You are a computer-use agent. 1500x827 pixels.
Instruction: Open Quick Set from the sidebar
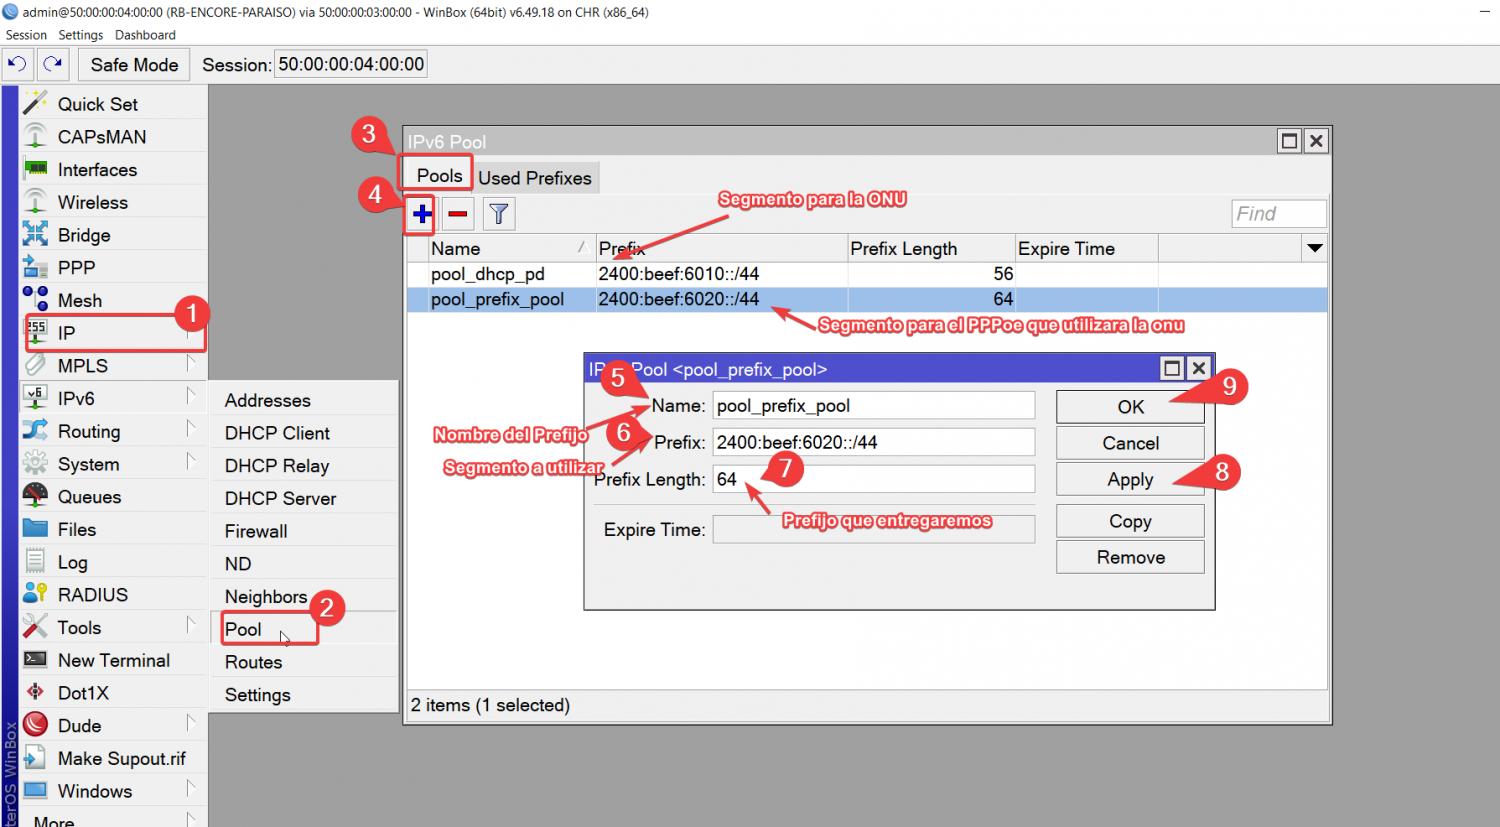coord(97,104)
